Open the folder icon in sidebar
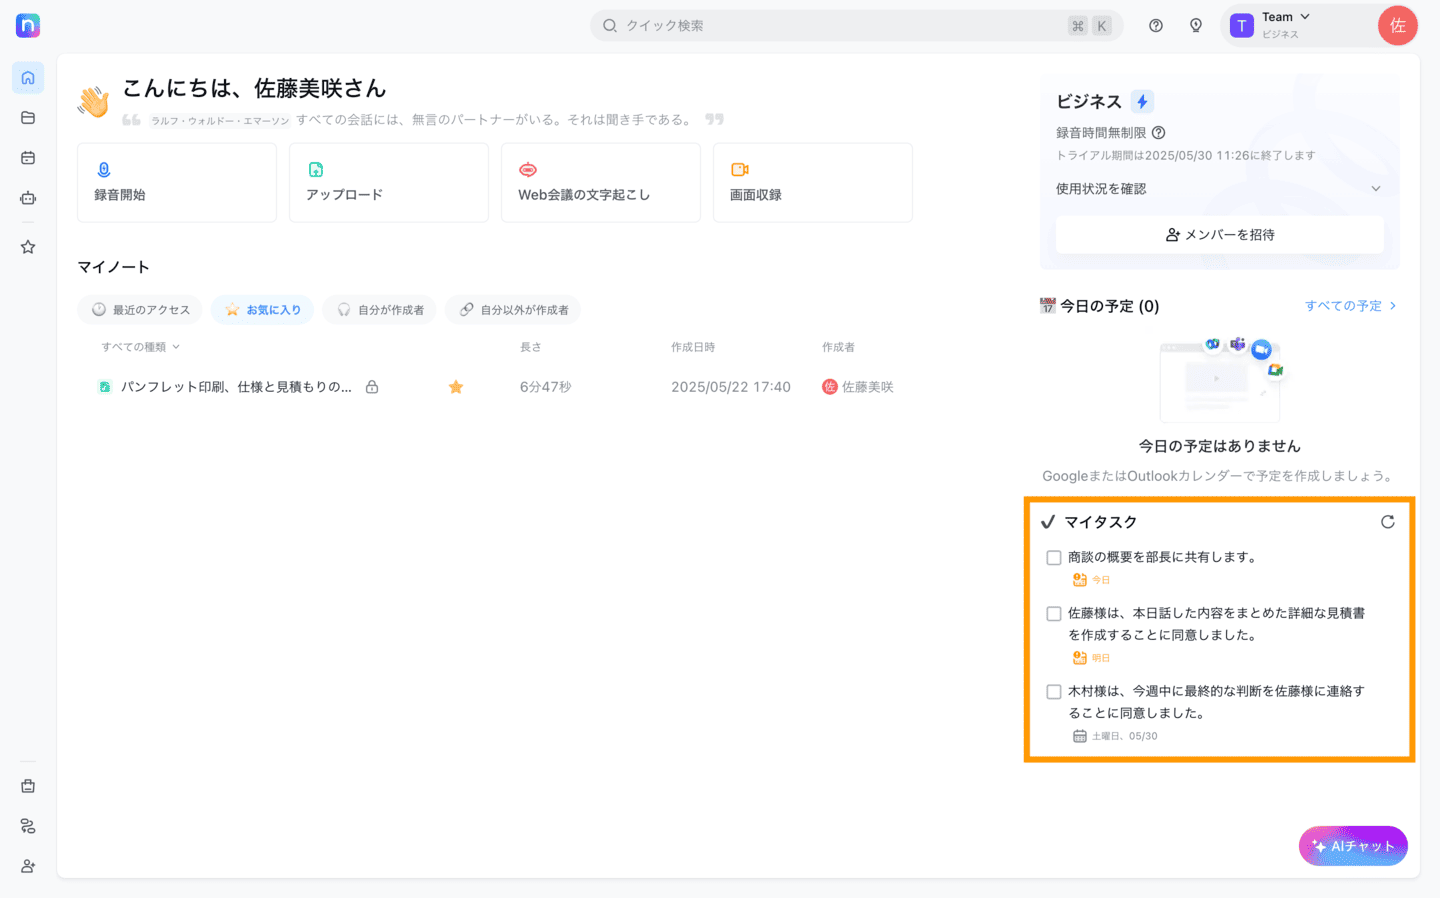This screenshot has width=1440, height=898. [x=28, y=118]
